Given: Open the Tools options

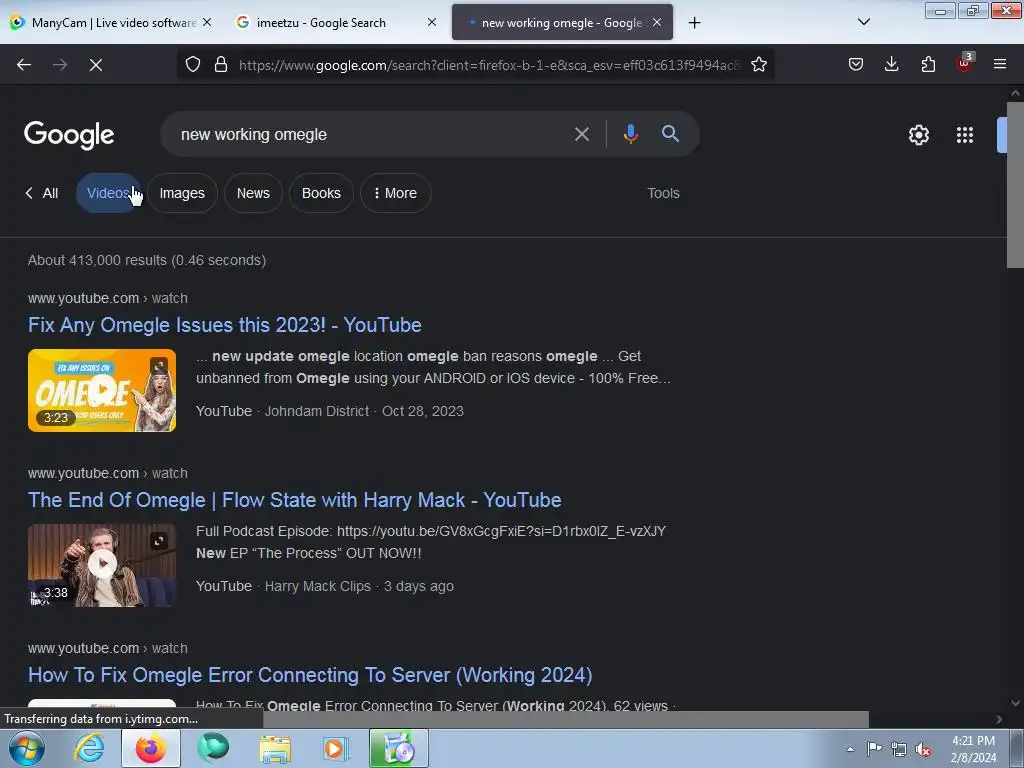Looking at the screenshot, I should pyautogui.click(x=664, y=193).
